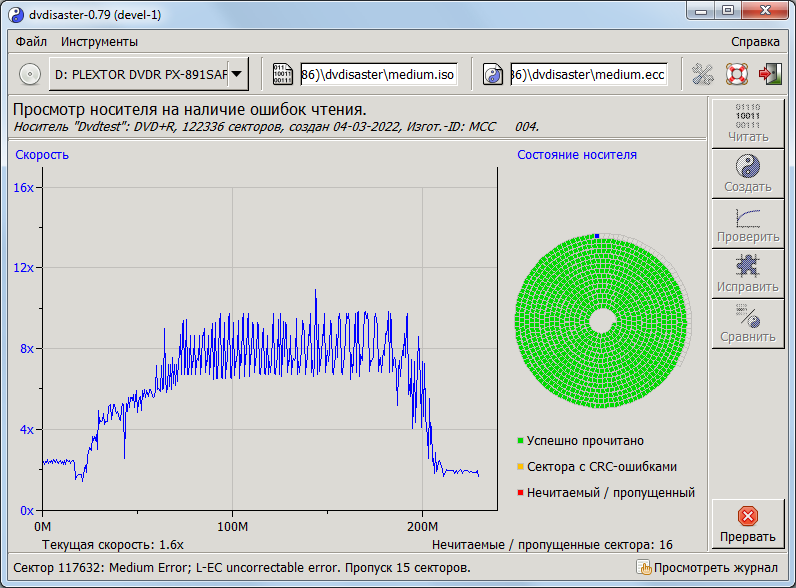Open the Справка menu
Viewport: 796px width, 588px height.
coord(755,42)
